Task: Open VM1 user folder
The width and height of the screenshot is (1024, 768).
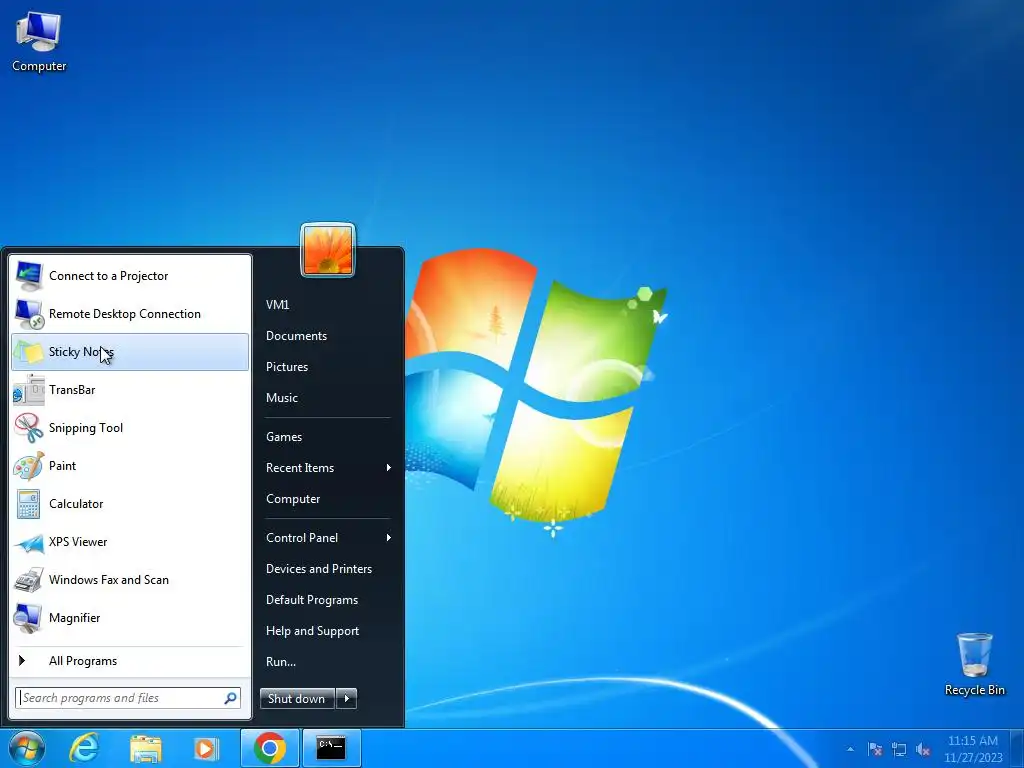Action: tap(278, 304)
